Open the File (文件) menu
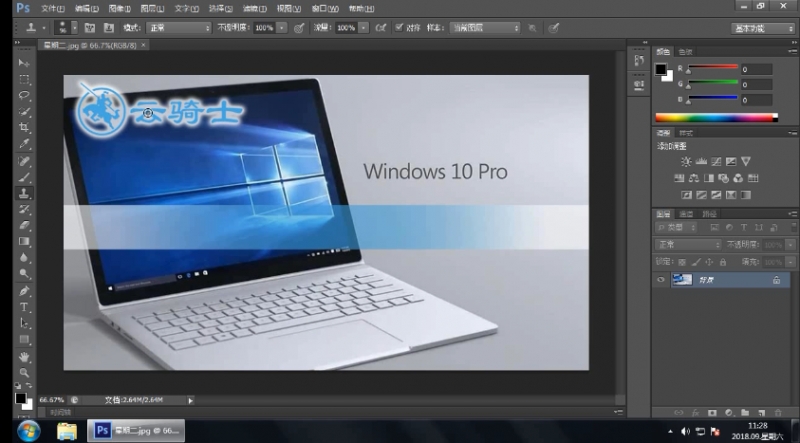Image resolution: width=800 pixels, height=443 pixels. (x=53, y=9)
